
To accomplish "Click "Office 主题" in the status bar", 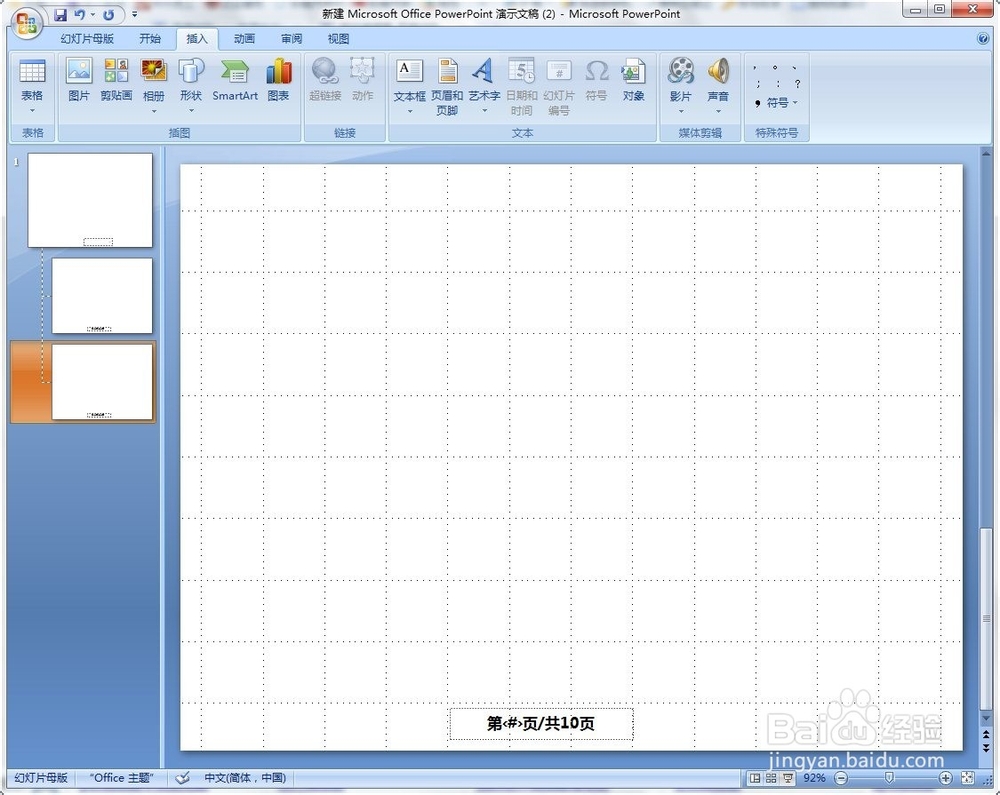I will click(121, 778).
